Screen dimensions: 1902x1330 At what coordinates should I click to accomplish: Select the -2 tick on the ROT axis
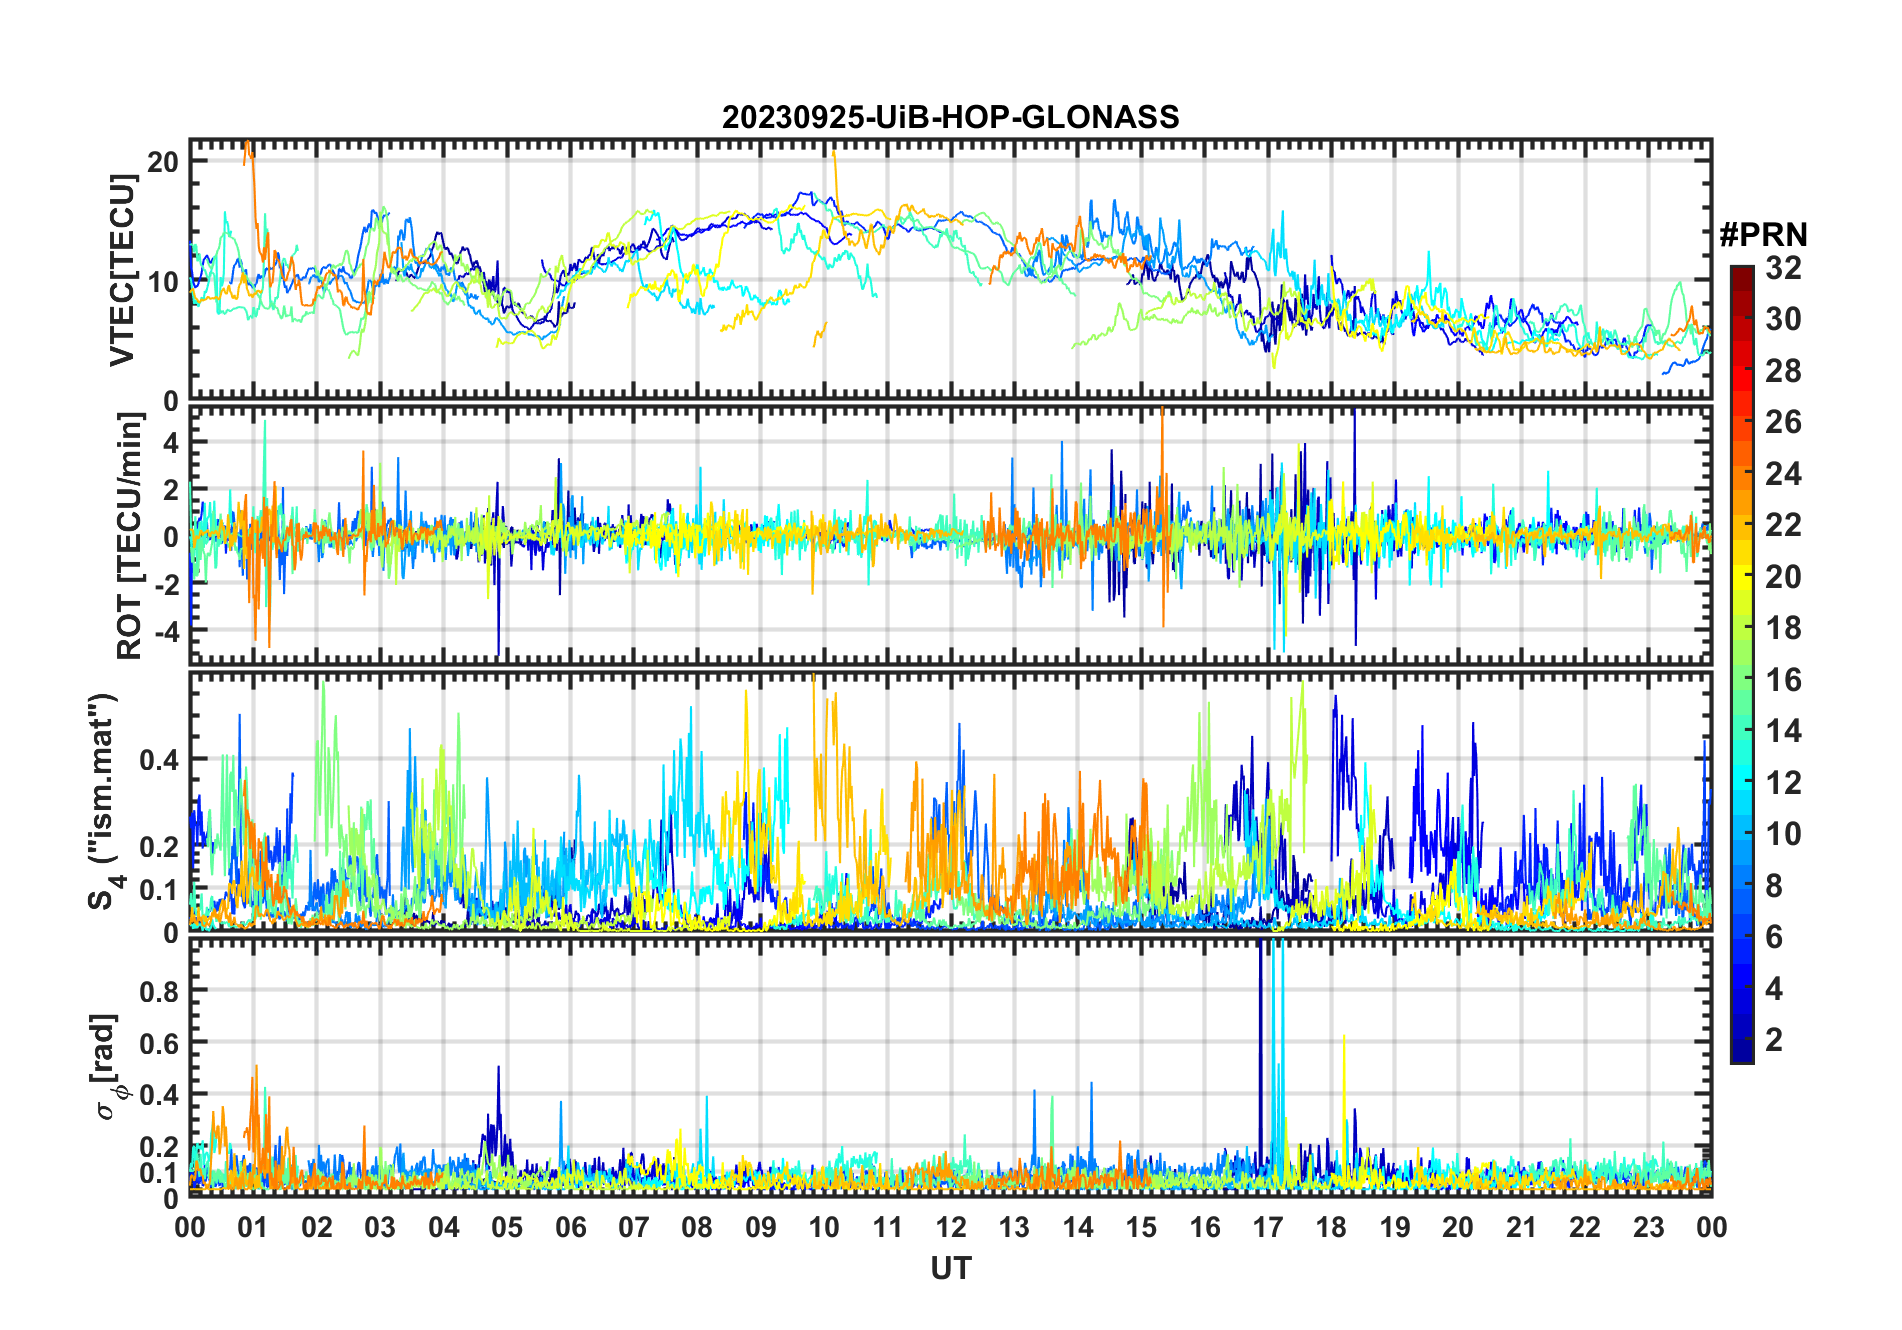(167, 584)
